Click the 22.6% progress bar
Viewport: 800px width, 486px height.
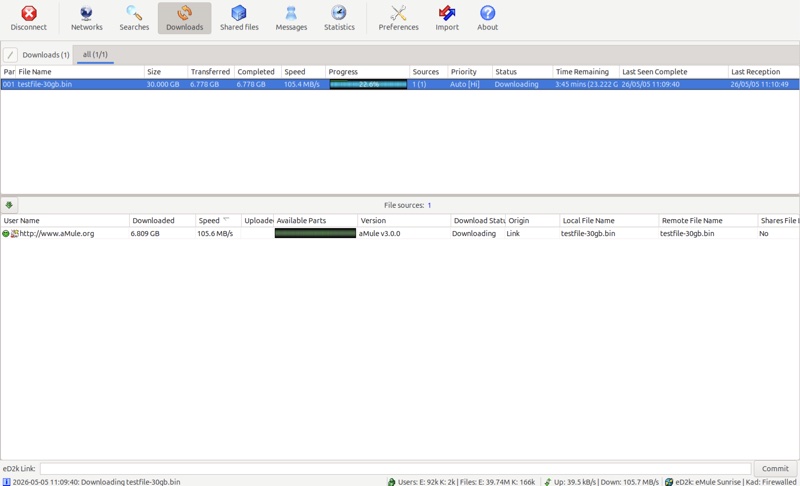(368, 84)
